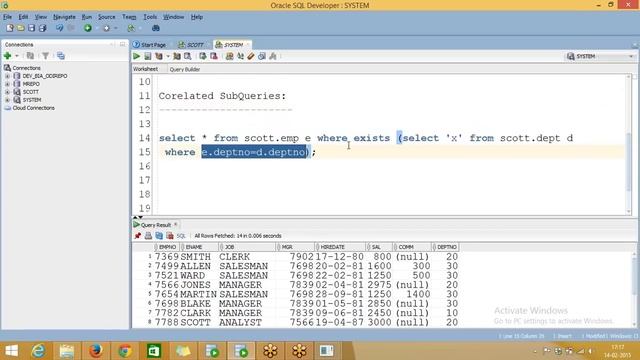Switch to the SCOTT worksheet tab
This screenshot has width=640, height=360.
point(192,44)
